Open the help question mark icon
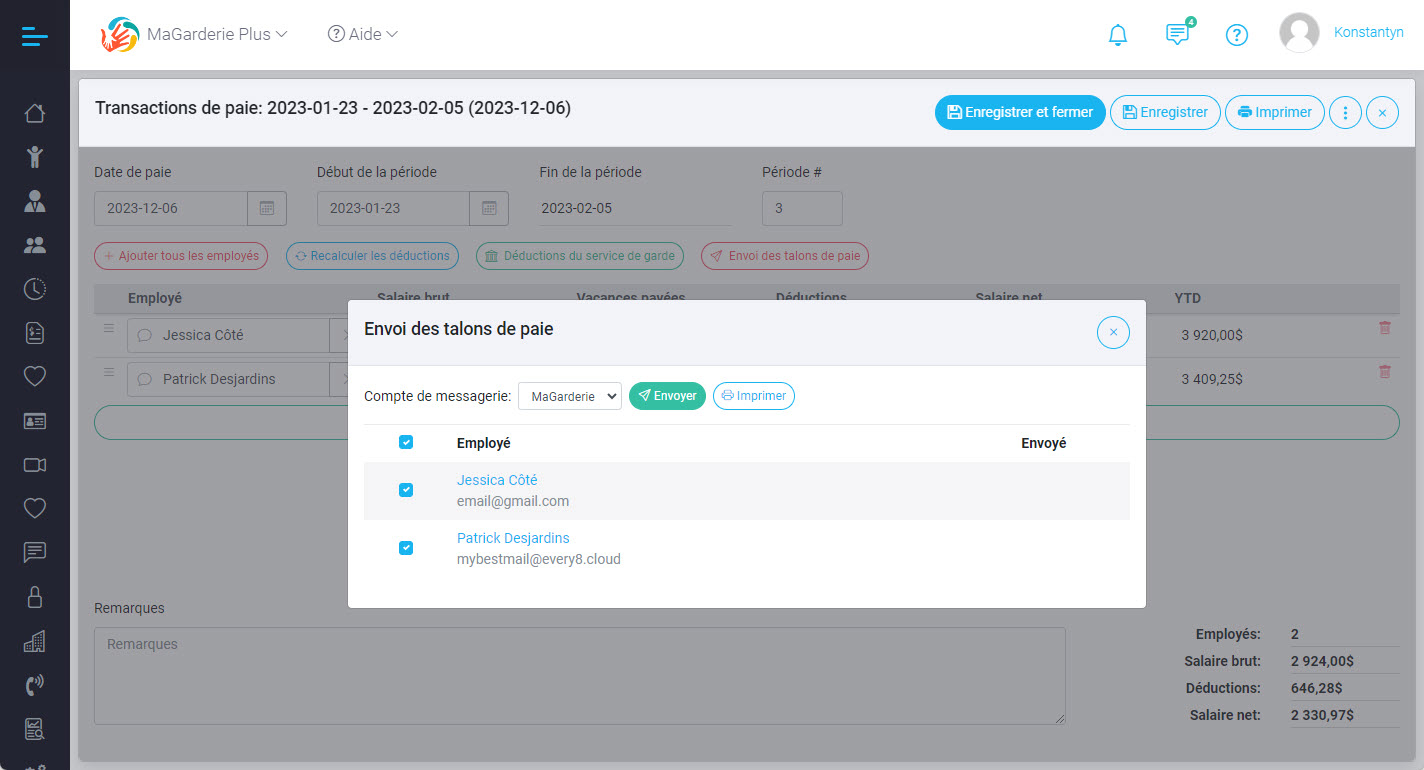Screen dimensions: 1424x770 click(1237, 34)
